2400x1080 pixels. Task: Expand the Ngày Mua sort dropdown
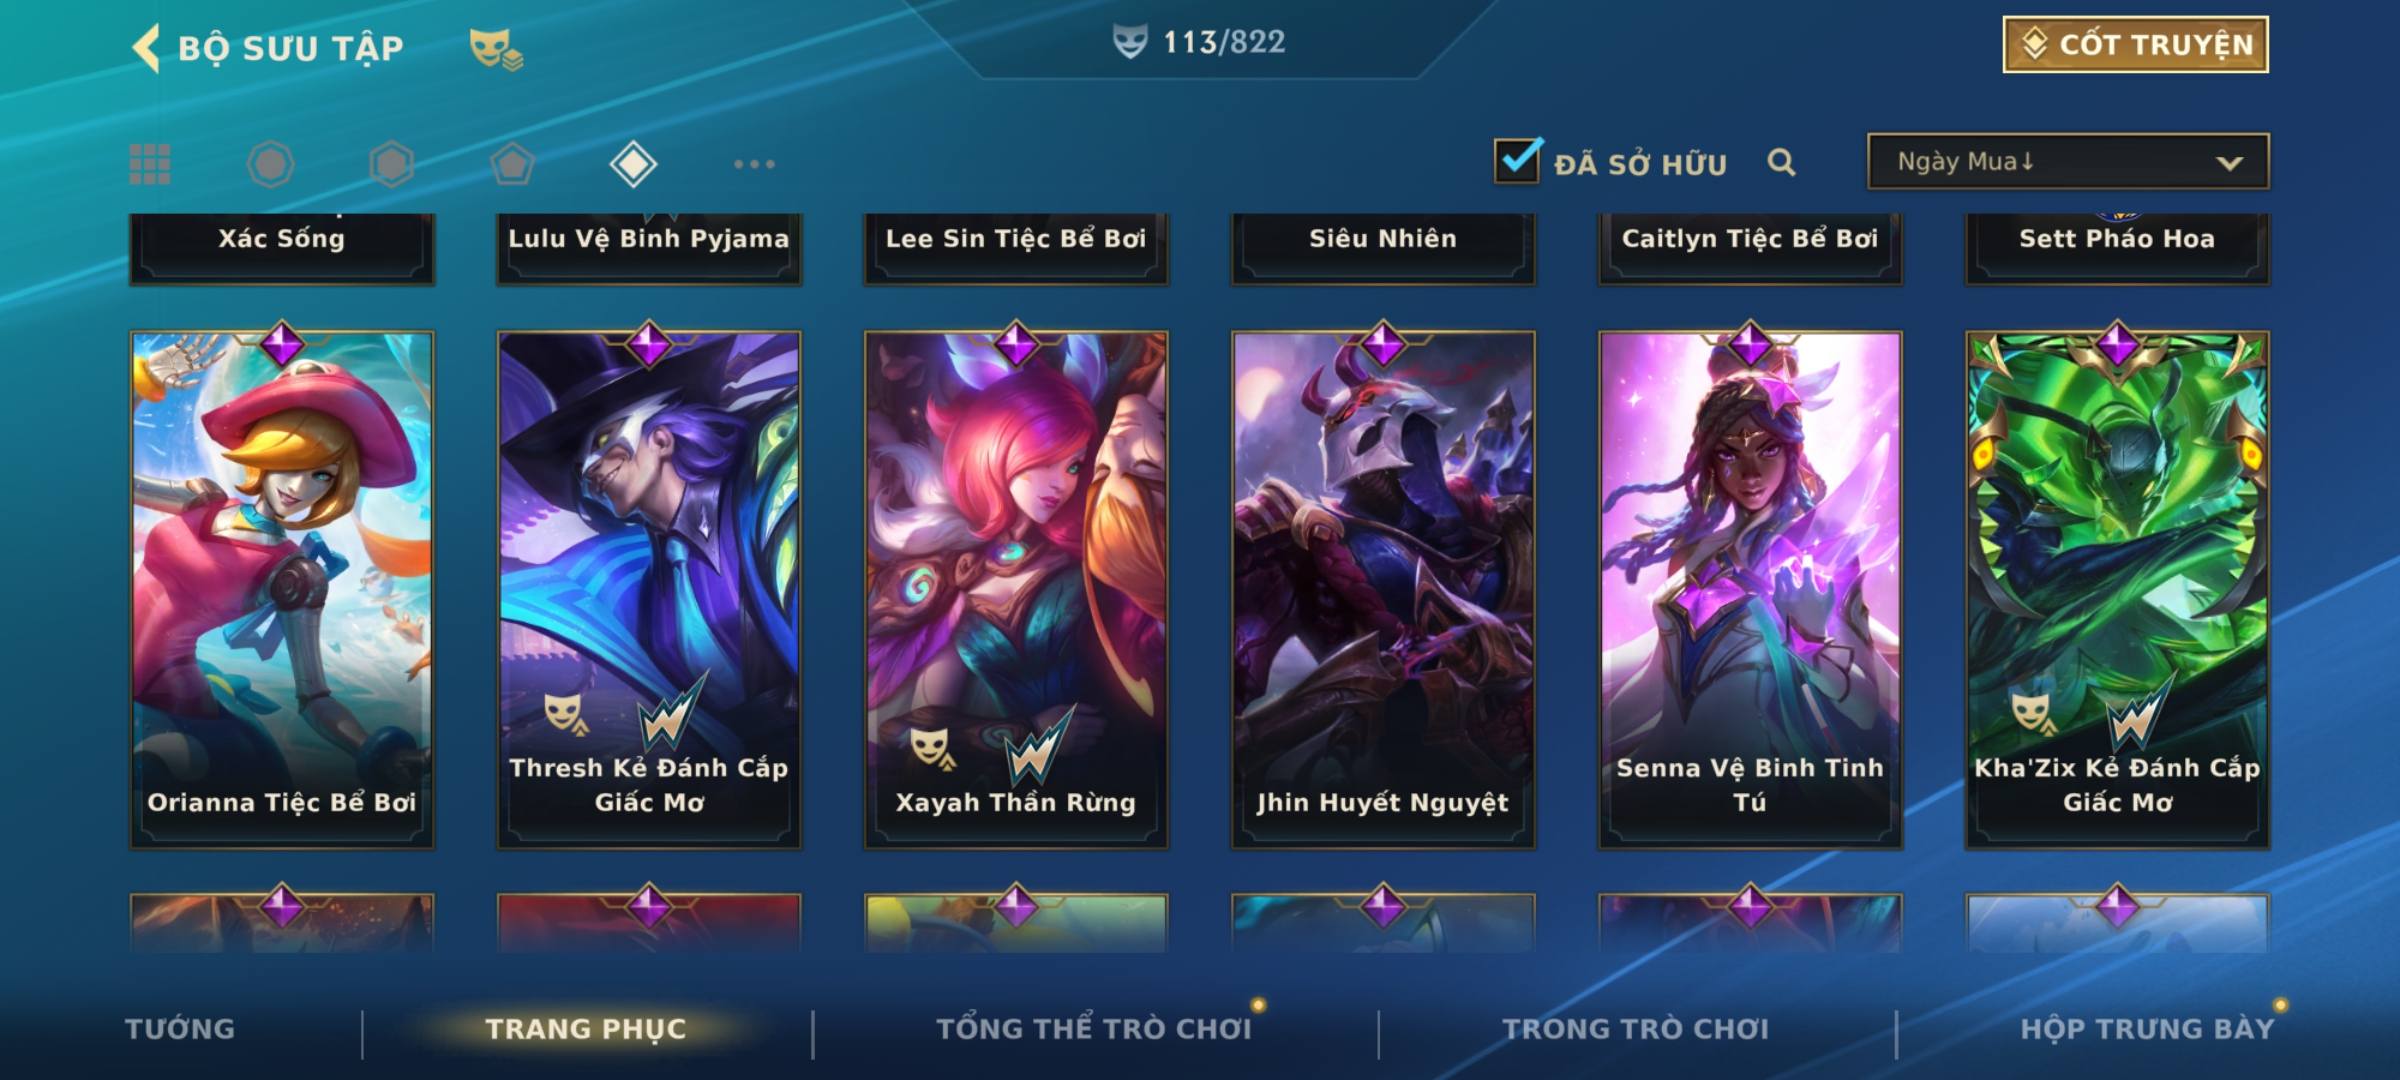click(x=2068, y=161)
